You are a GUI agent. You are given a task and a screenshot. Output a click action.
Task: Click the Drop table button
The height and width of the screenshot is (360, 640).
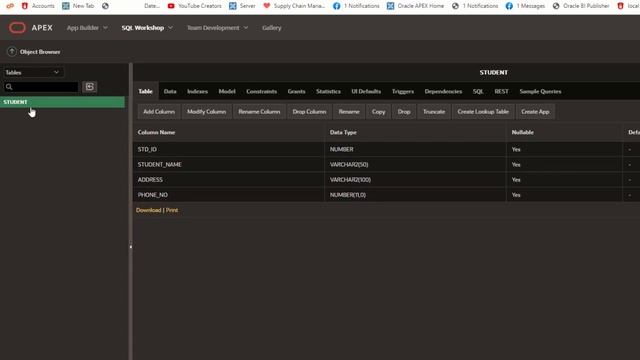click(404, 111)
